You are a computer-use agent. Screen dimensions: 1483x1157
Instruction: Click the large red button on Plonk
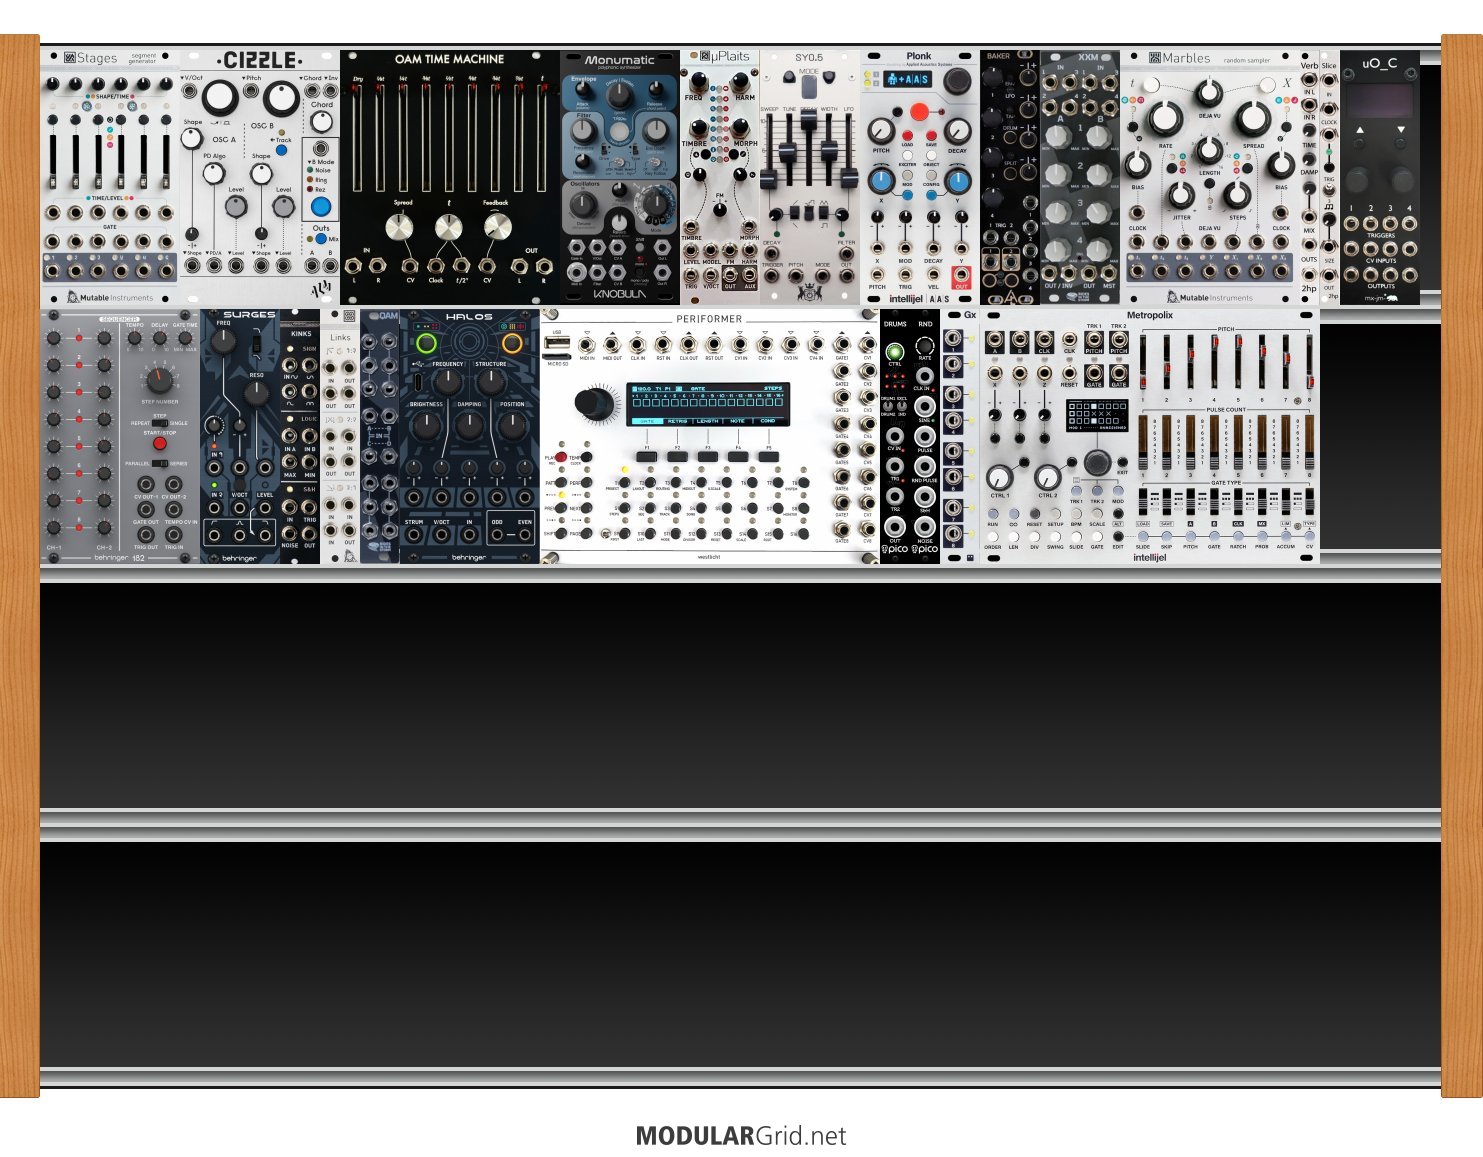(919, 112)
